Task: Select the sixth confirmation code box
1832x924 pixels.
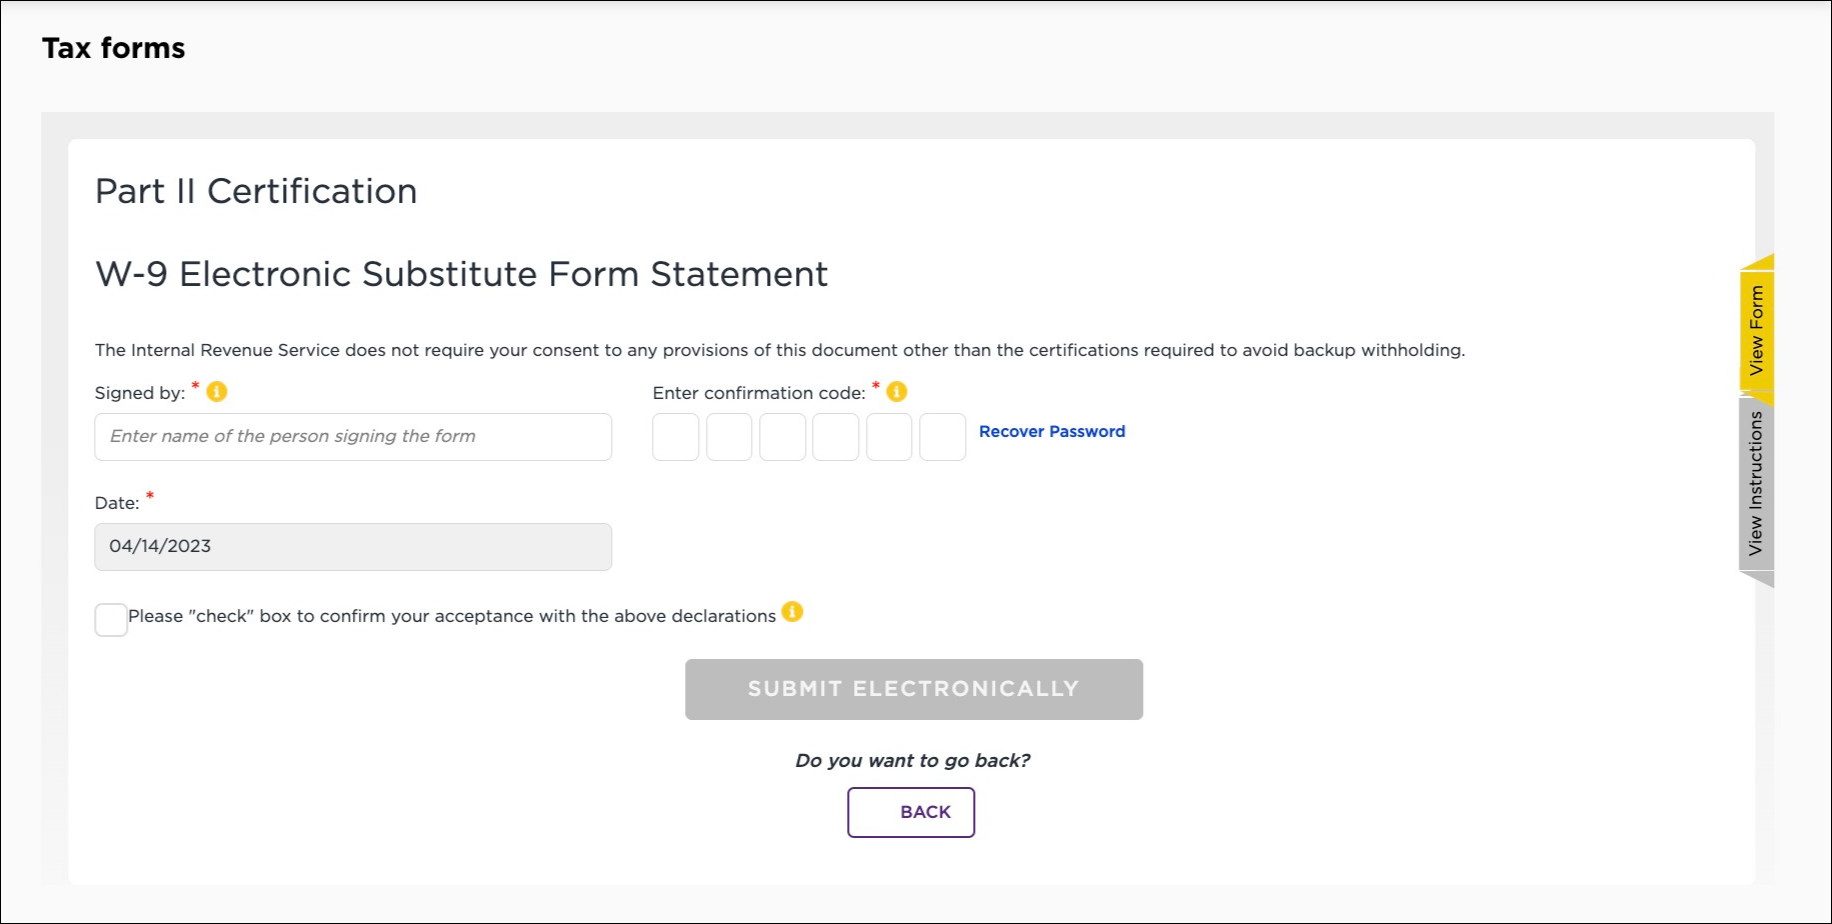Action: (942, 437)
